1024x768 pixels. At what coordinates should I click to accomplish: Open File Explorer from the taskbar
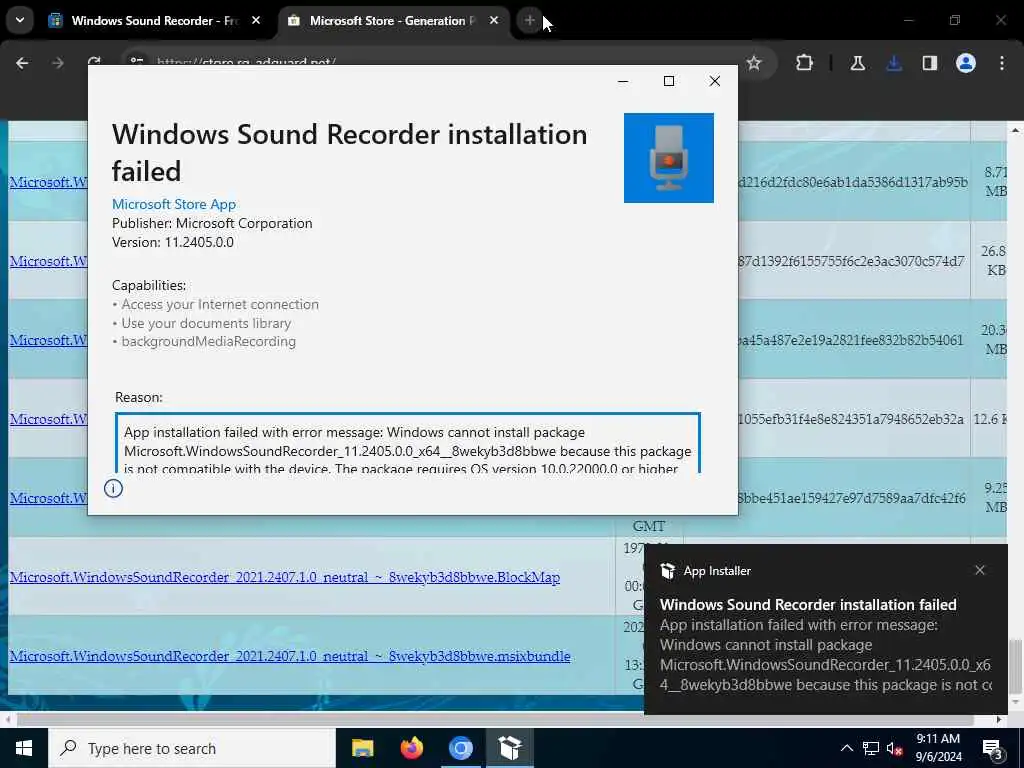point(362,748)
